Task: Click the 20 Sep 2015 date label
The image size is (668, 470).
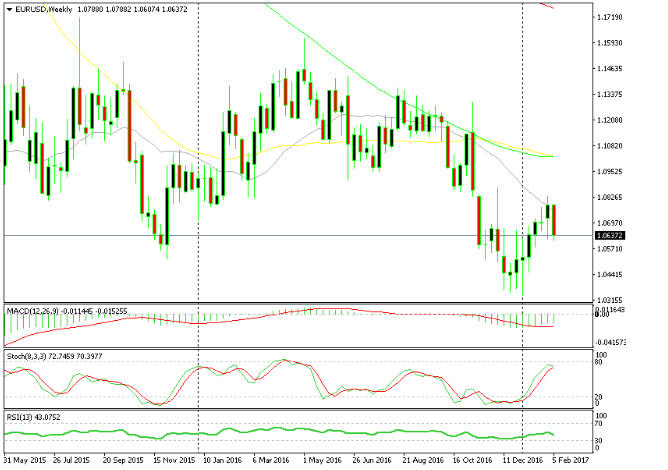Action: coord(123,460)
